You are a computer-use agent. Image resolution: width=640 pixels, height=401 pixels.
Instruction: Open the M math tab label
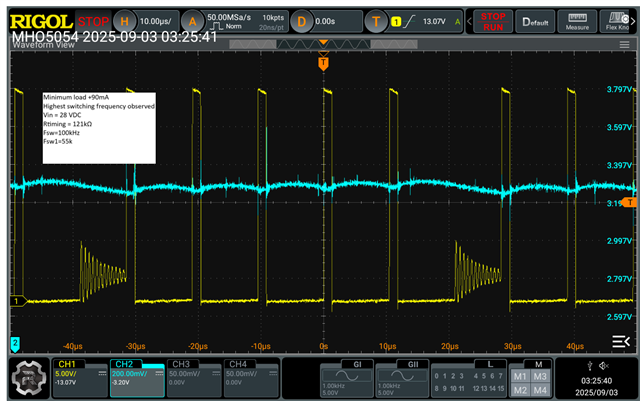(538, 364)
